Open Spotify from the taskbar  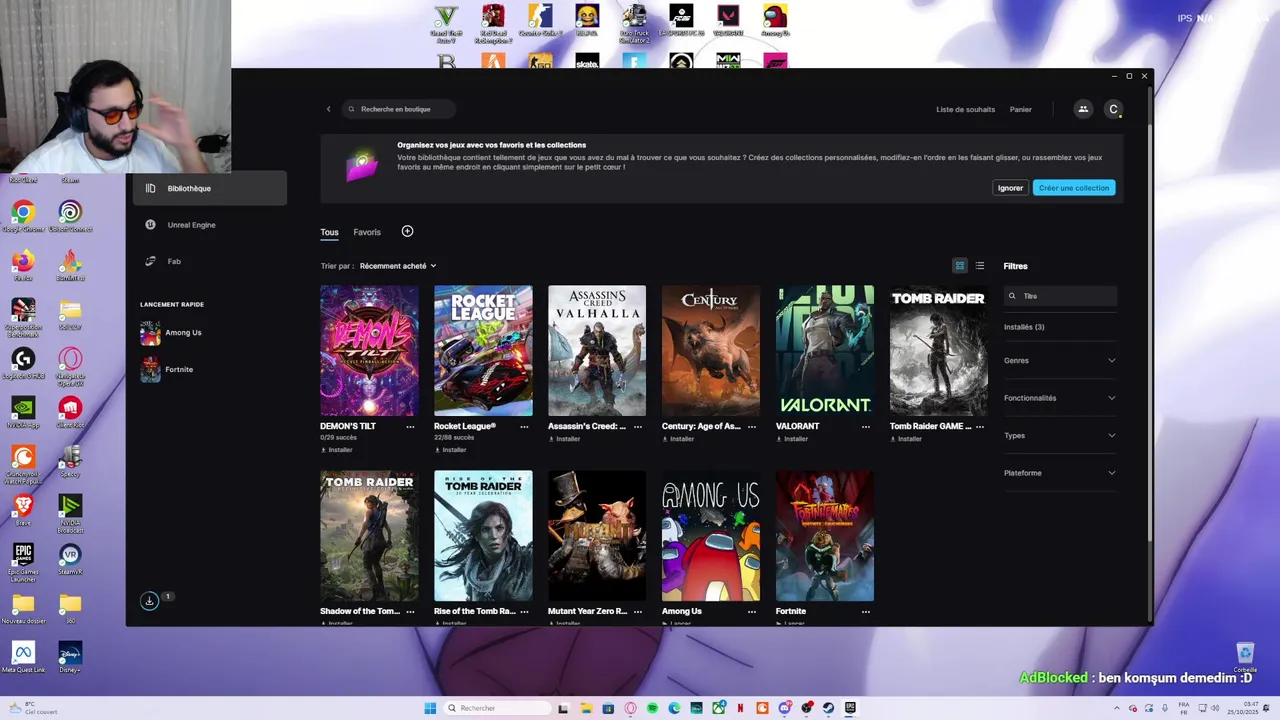[x=652, y=708]
